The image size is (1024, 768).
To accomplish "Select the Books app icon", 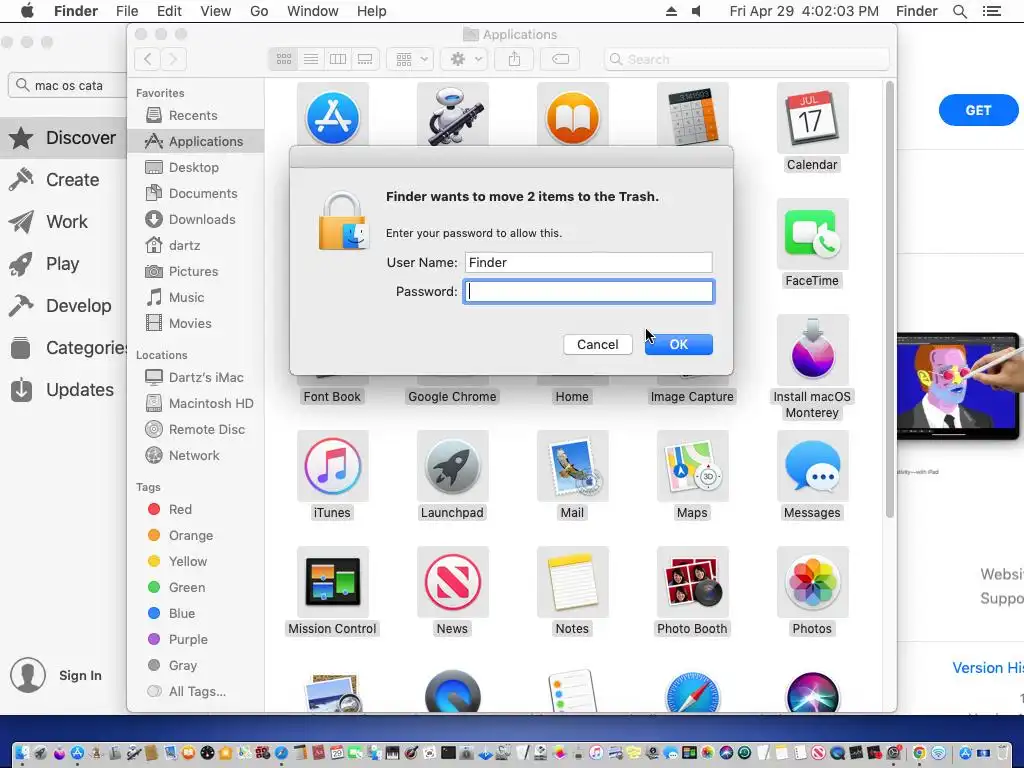I will point(572,118).
